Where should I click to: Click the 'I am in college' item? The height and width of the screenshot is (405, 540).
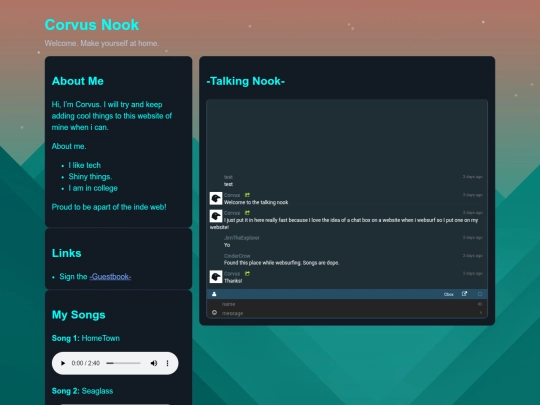point(93,188)
